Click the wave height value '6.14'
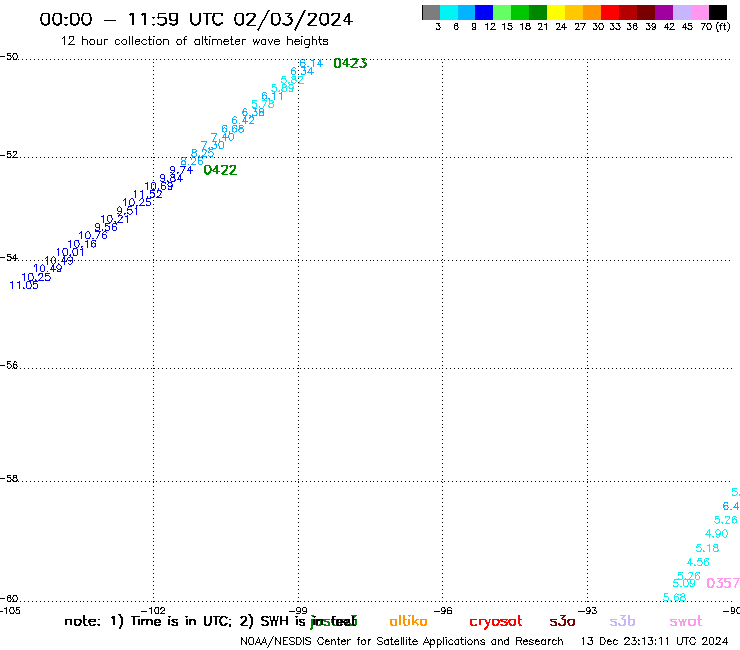740x650 pixels. [311, 63]
